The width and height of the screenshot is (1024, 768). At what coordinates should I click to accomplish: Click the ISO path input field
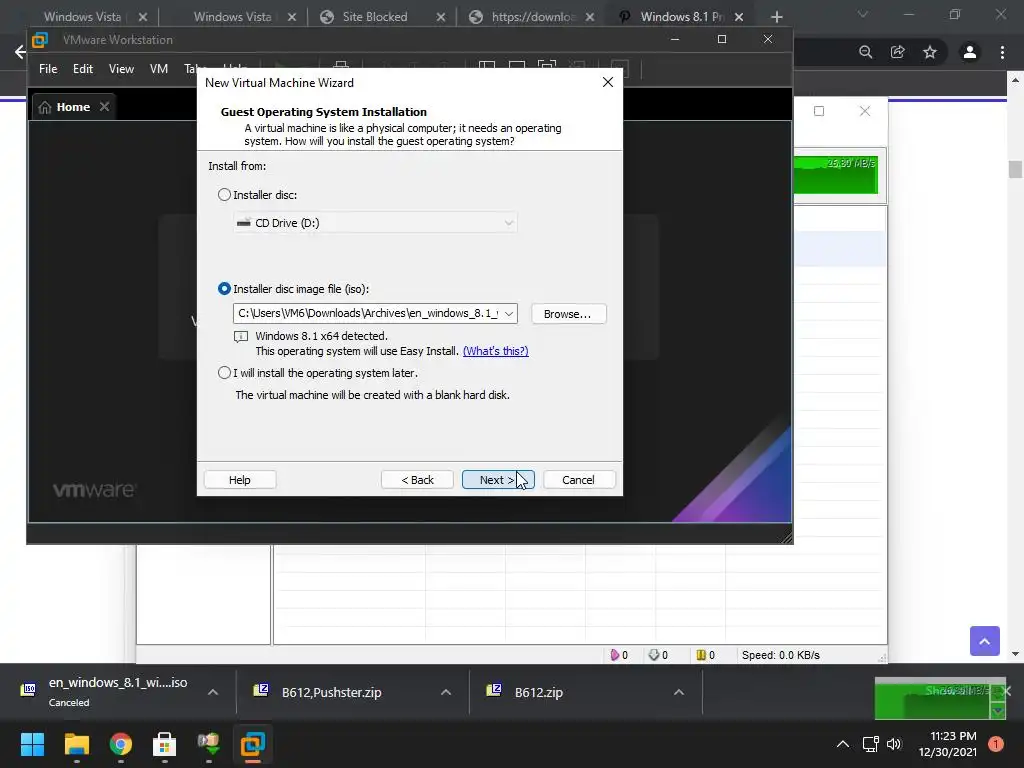pos(367,313)
